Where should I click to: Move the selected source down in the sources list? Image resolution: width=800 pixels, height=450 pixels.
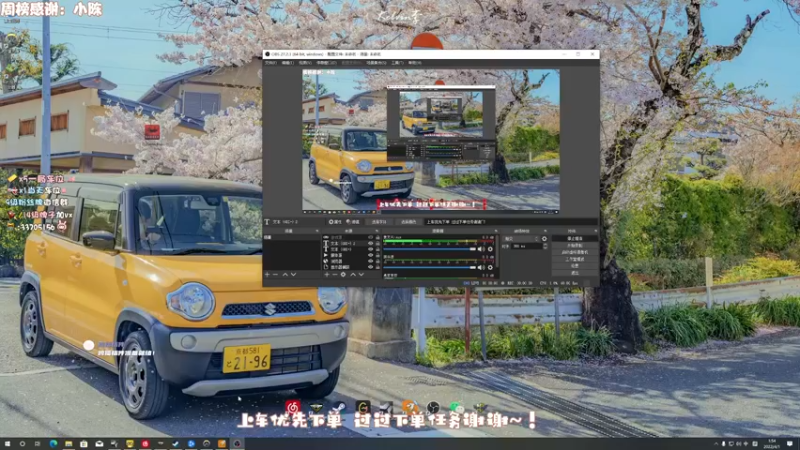(x=361, y=274)
